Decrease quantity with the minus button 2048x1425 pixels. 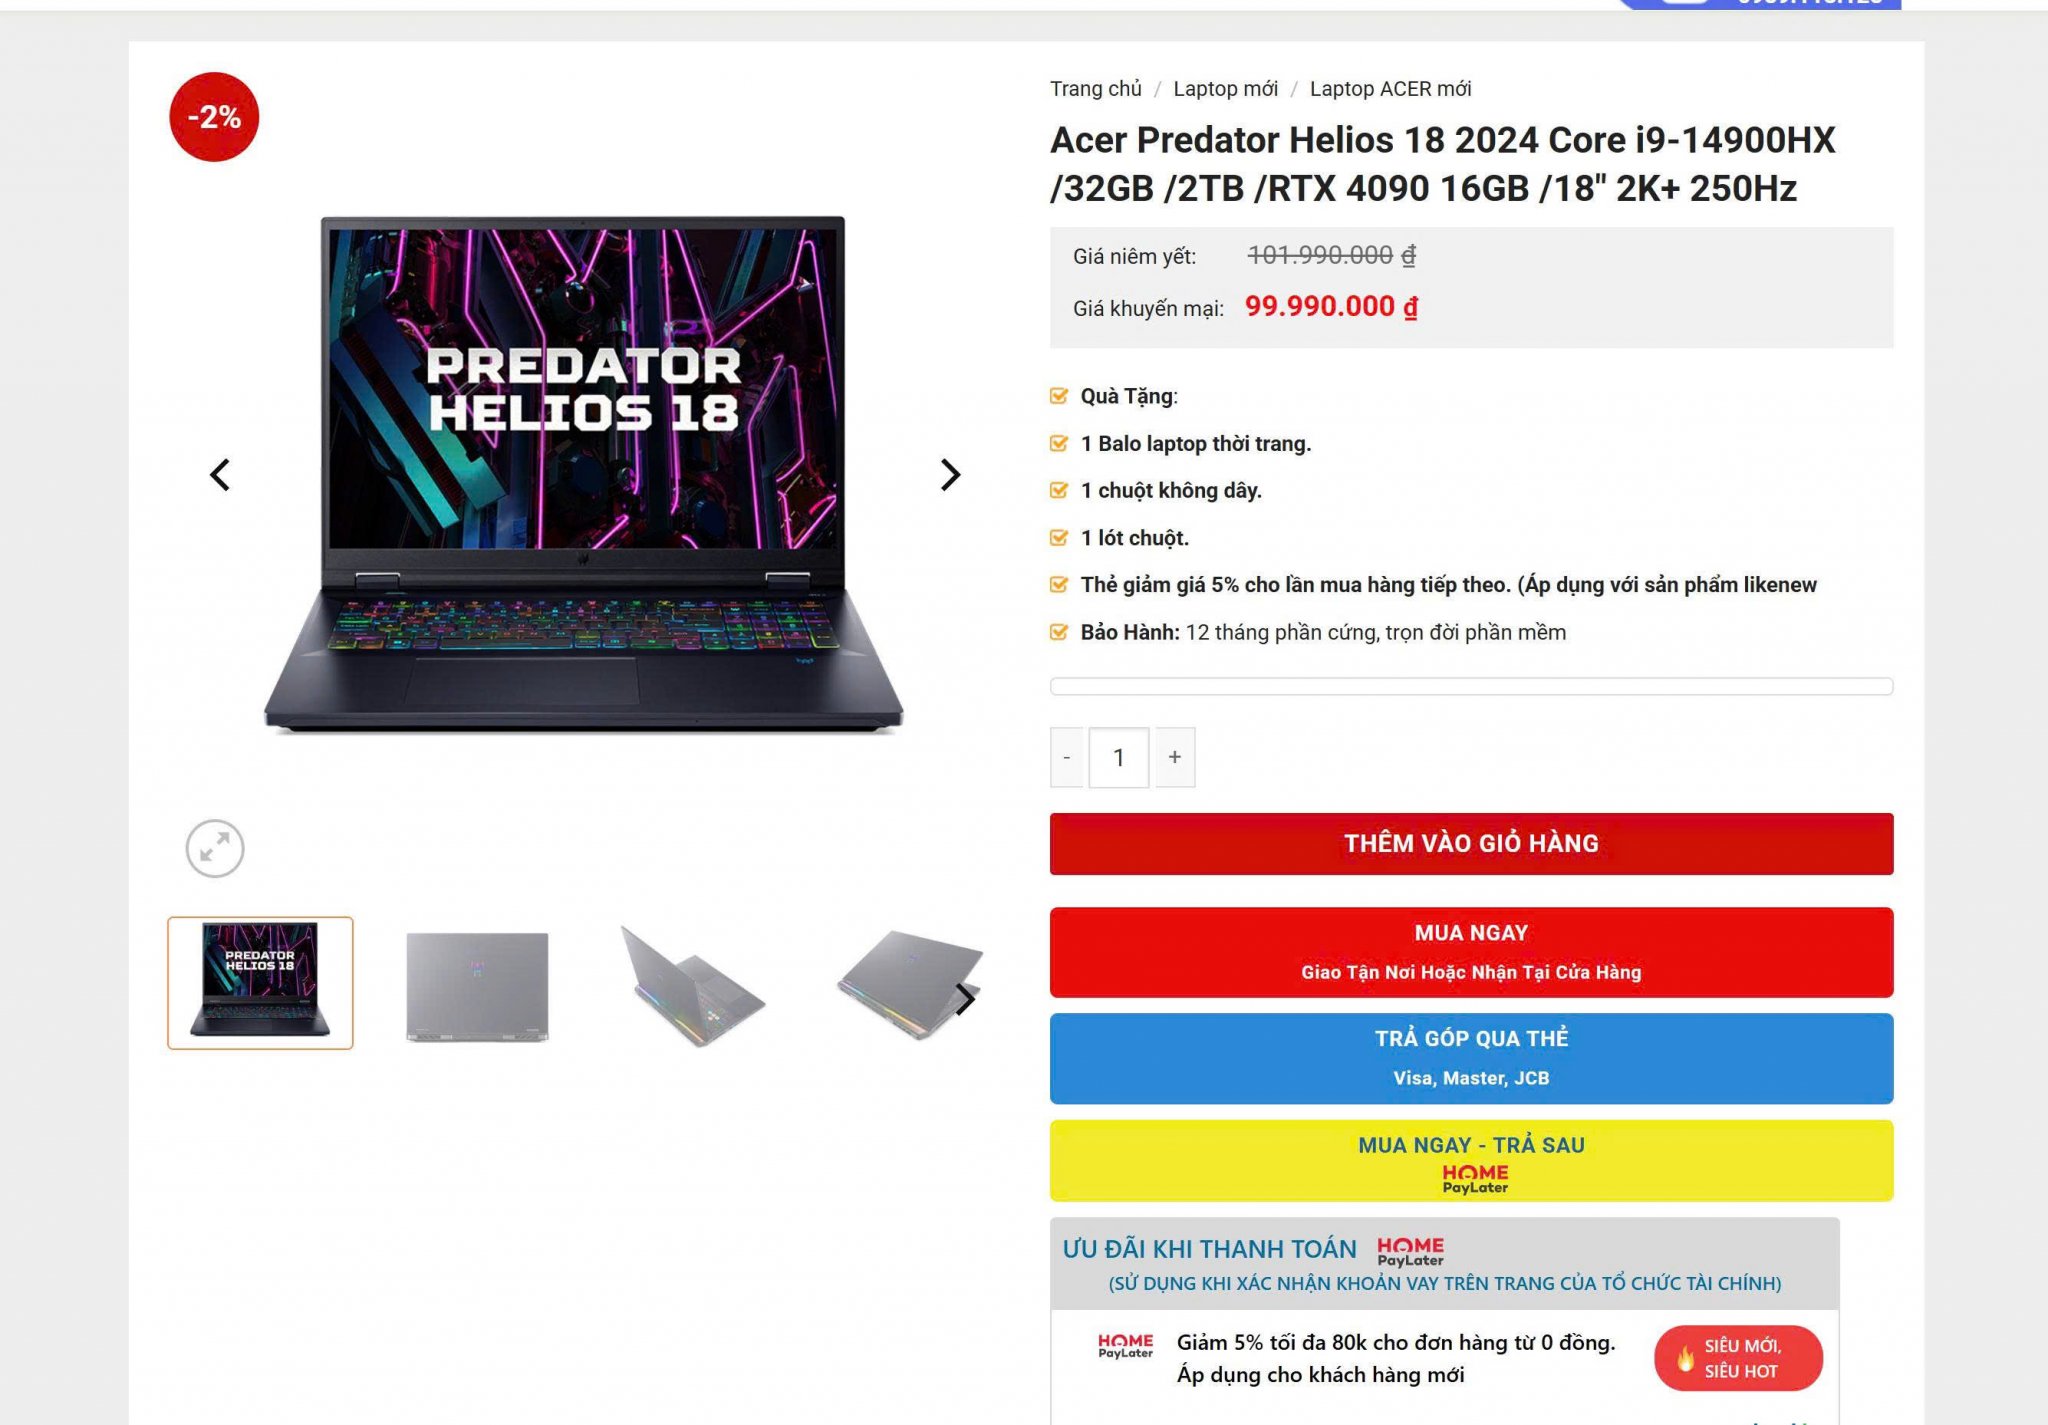click(1067, 758)
